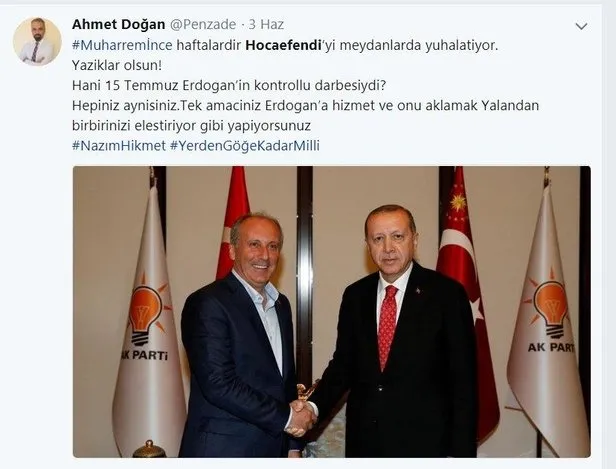Image resolution: width=616 pixels, height=469 pixels.
Task: Open the #Muharremİnce hashtag
Action: [122, 46]
